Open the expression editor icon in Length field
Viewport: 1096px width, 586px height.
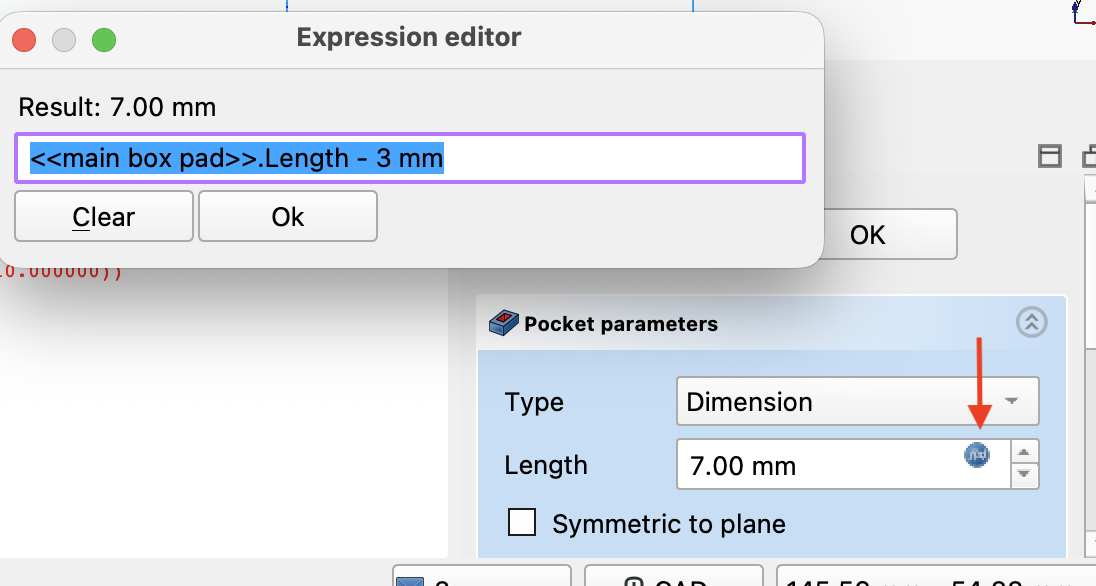click(976, 454)
